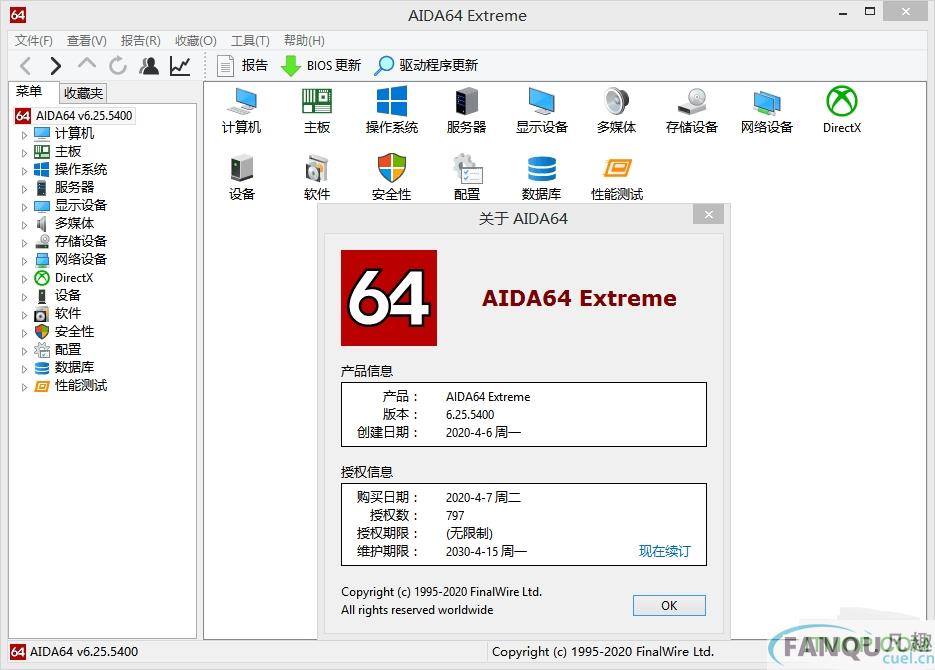
Task: Select 设备 in the left tree
Action: 67,296
